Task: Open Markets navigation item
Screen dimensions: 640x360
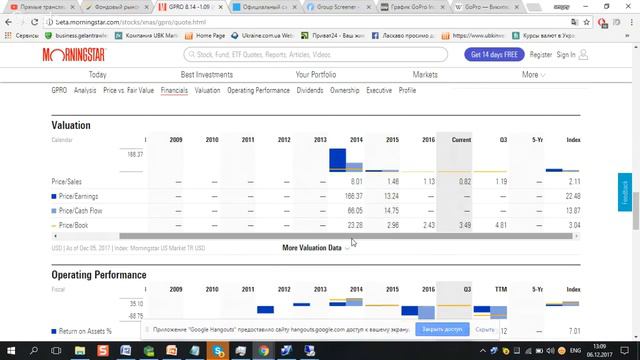Action: pos(425,75)
